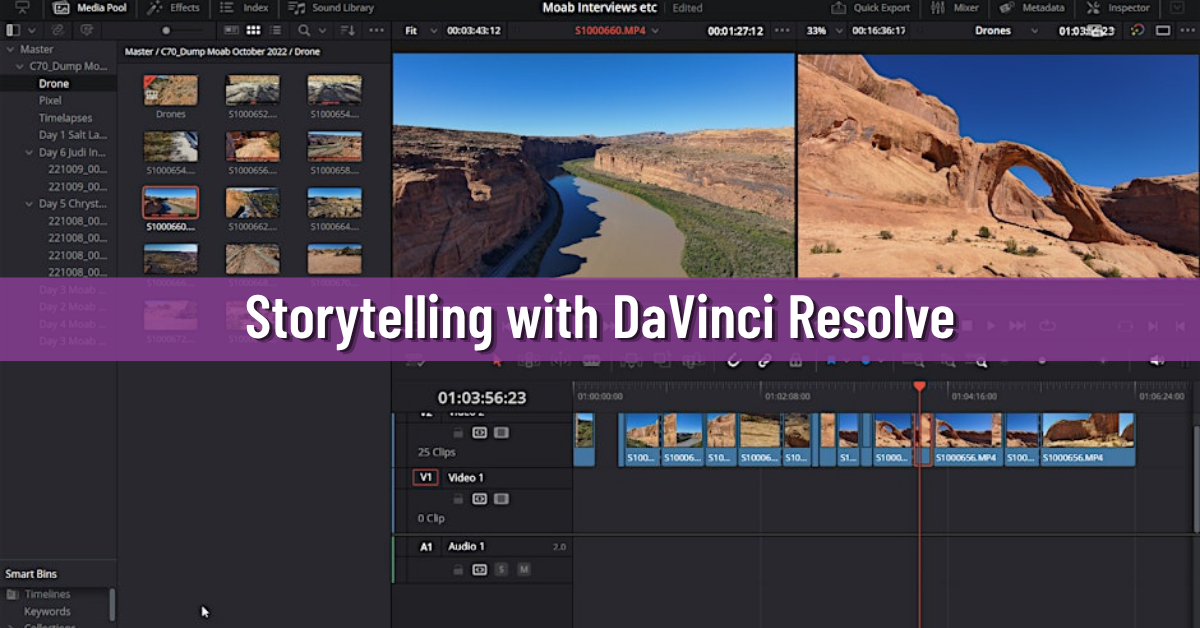Image resolution: width=1200 pixels, height=628 pixels.
Task: Open the Effects panel tab
Action: [174, 7]
